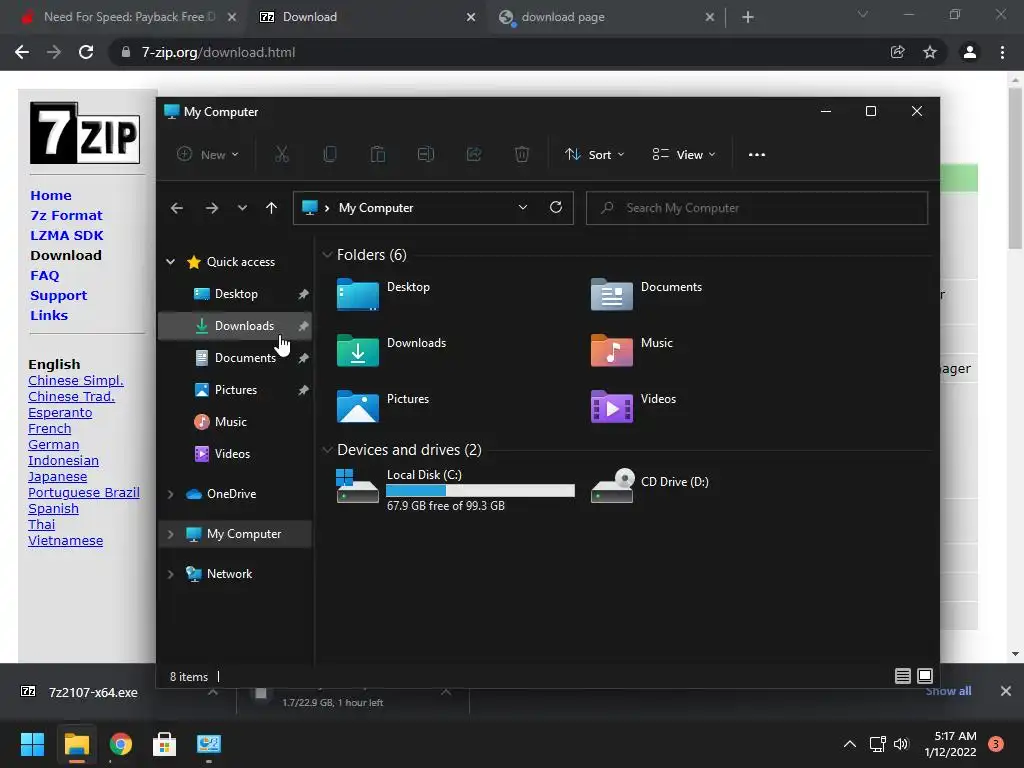Click the Cut scissors icon in Explorer toolbar
The width and height of the screenshot is (1024, 768).
281,155
